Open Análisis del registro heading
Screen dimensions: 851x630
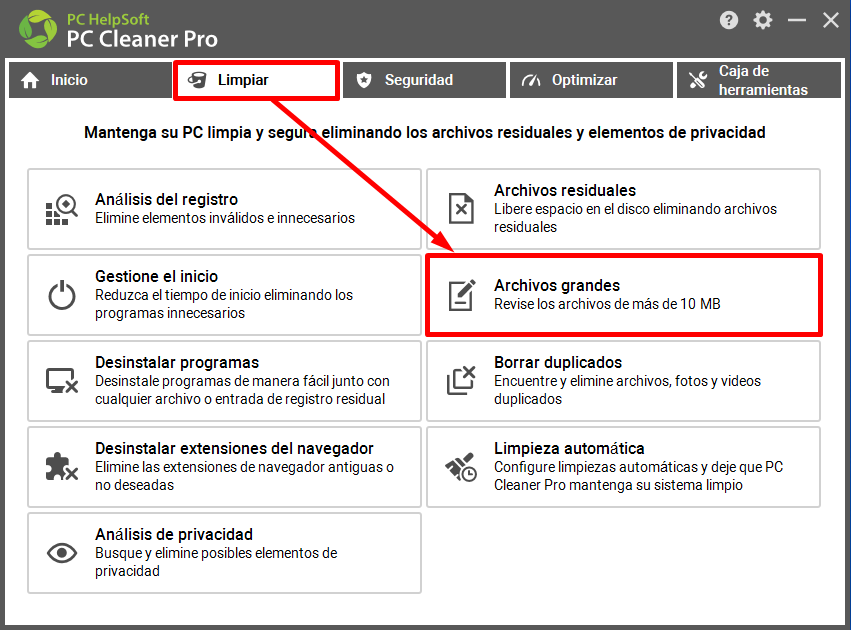[167, 199]
